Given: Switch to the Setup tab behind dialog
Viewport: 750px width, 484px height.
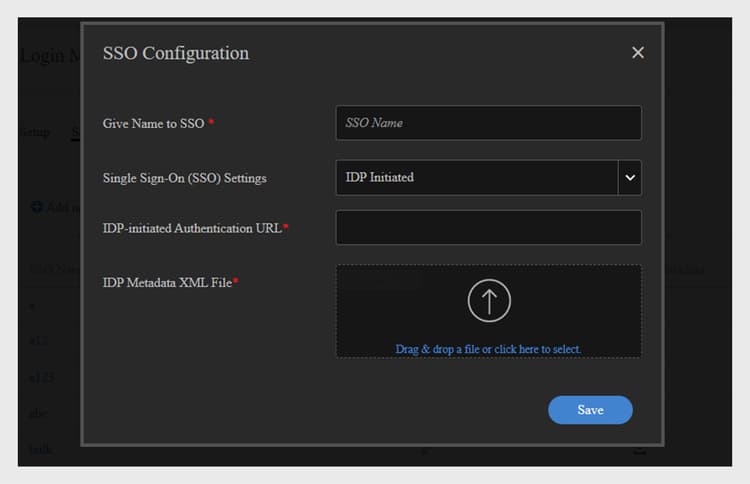Looking at the screenshot, I should click(x=35, y=132).
